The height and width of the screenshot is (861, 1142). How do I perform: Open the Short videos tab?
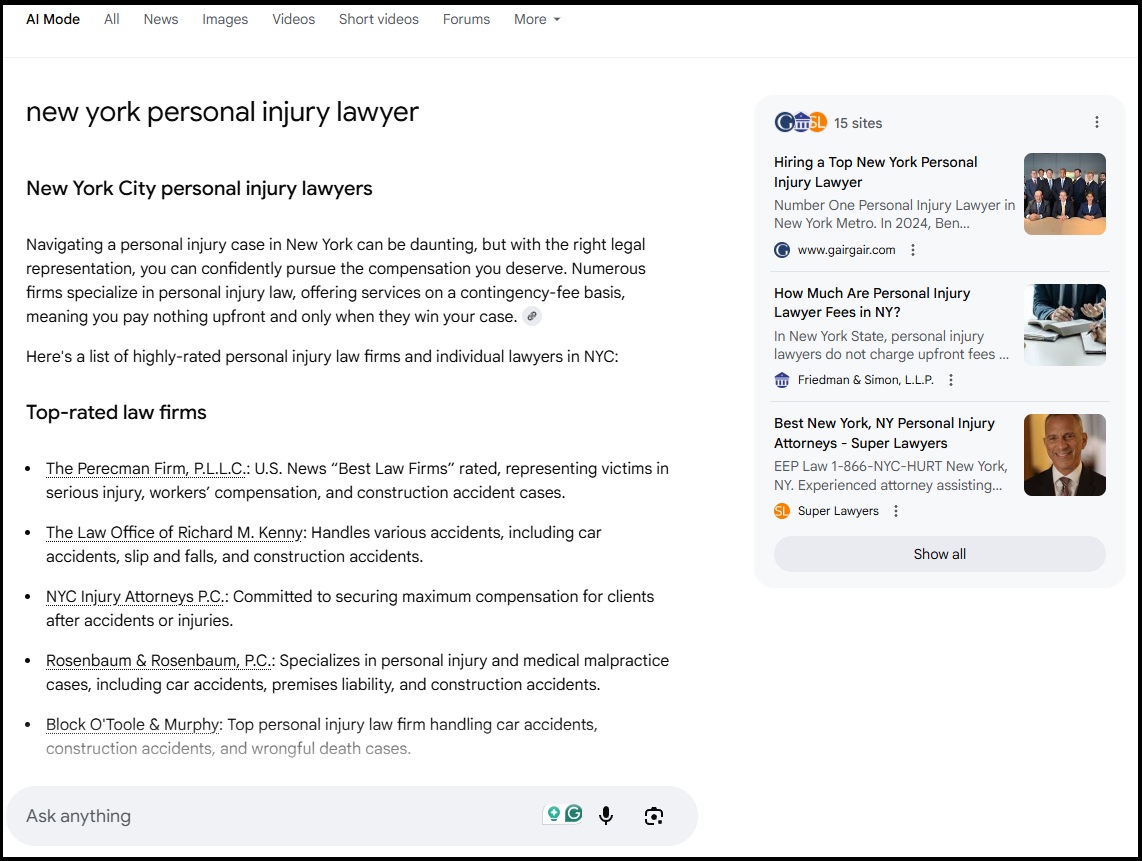point(379,20)
